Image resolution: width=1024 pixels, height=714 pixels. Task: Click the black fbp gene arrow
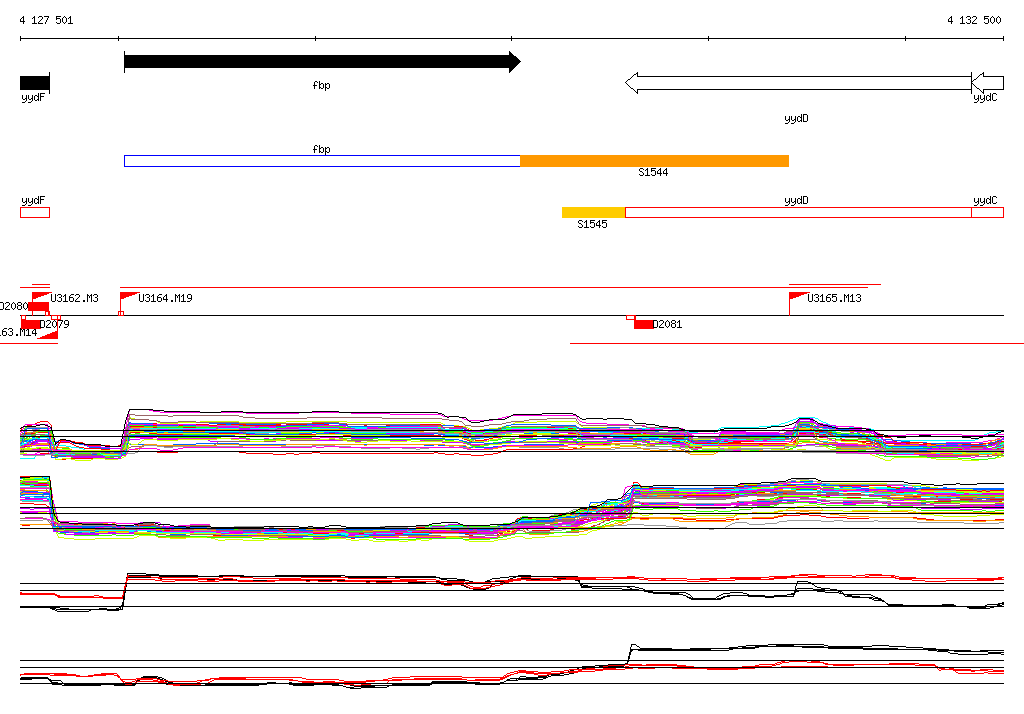pyautogui.click(x=322, y=62)
